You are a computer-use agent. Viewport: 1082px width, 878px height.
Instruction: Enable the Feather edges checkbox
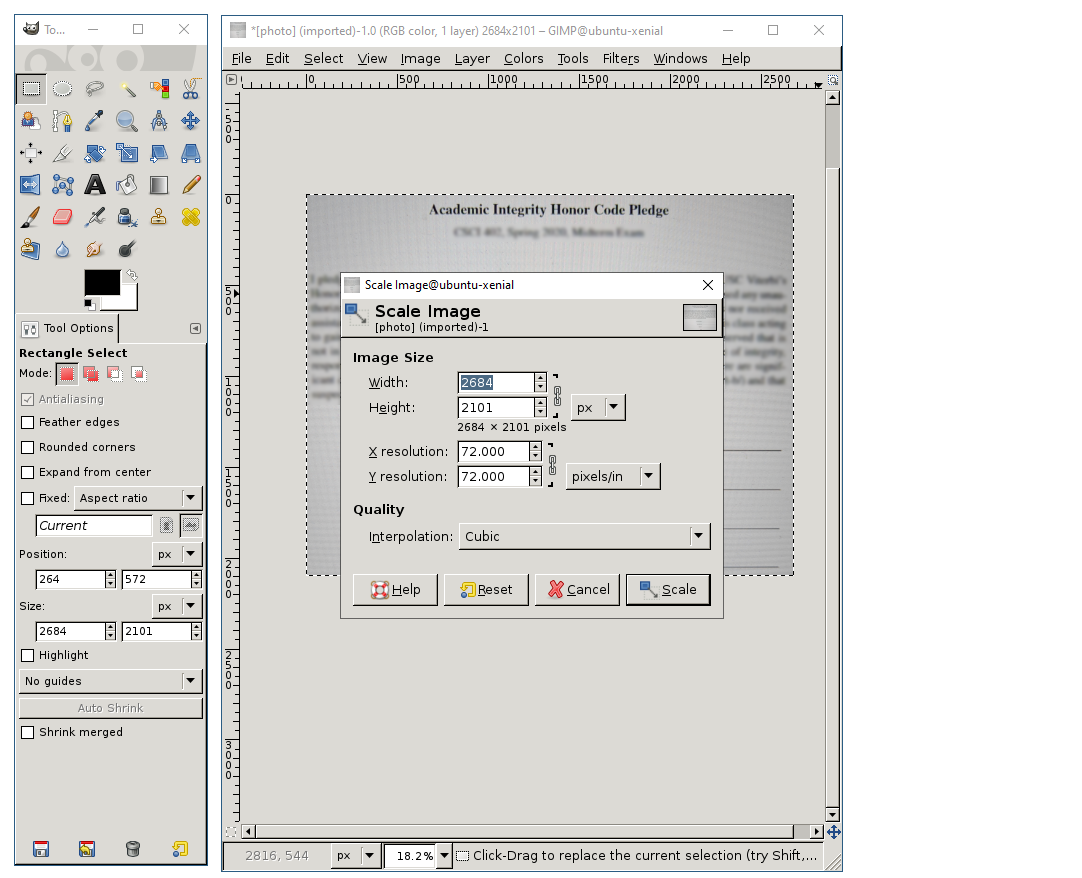28,423
